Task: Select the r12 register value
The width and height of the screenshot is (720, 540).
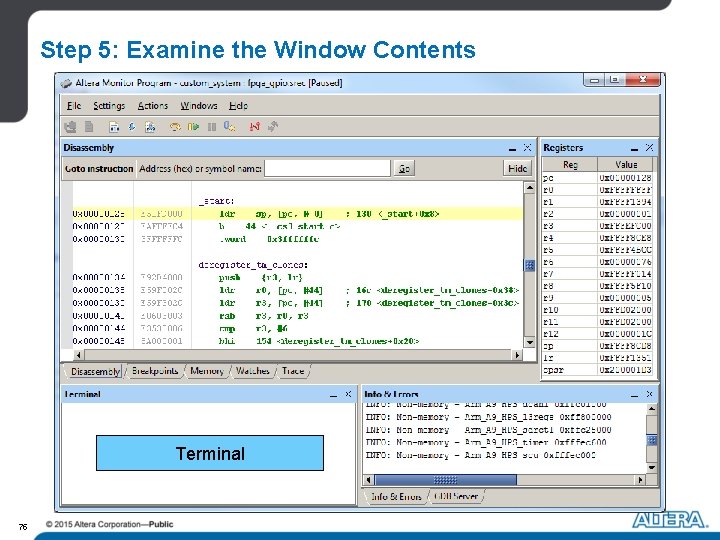Action: pos(625,334)
